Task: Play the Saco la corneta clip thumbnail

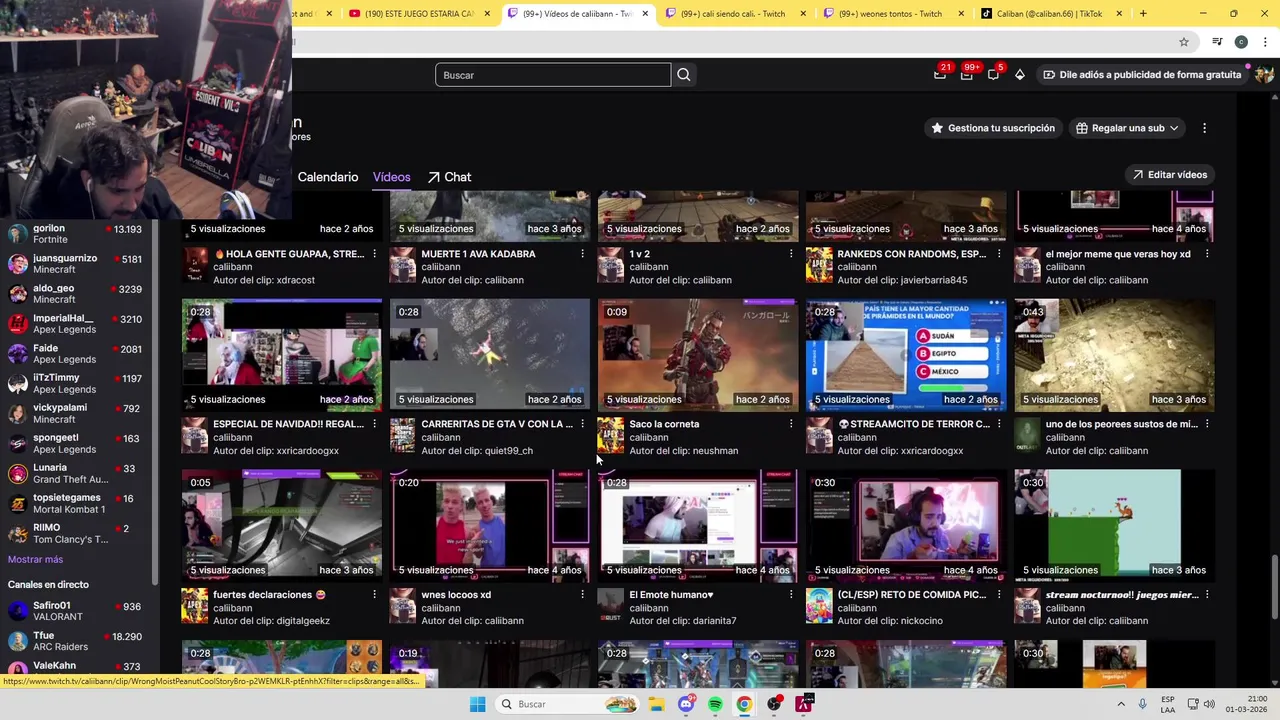Action: (x=698, y=354)
